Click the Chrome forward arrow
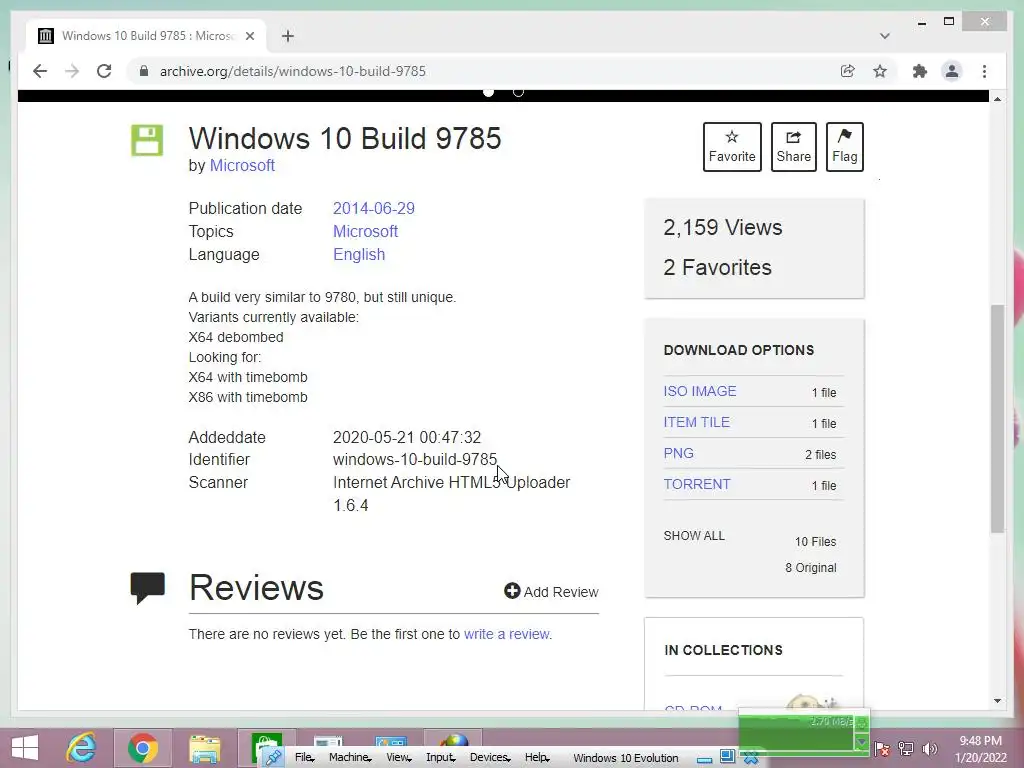The image size is (1024, 768). coord(72,71)
